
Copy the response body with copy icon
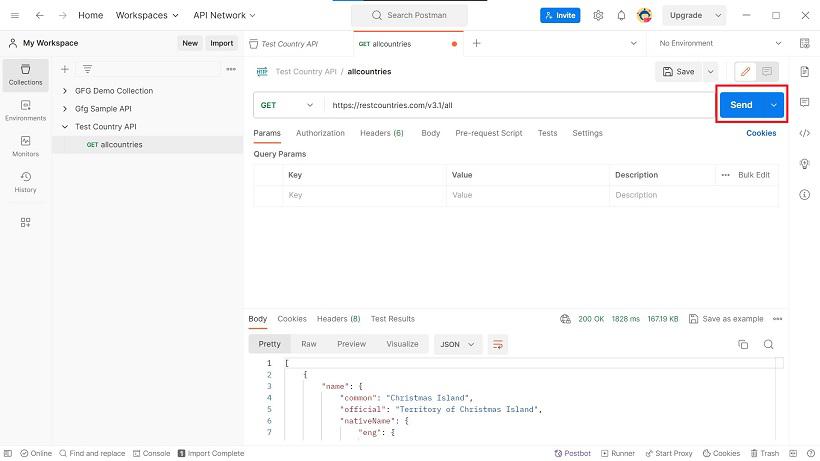click(x=743, y=344)
